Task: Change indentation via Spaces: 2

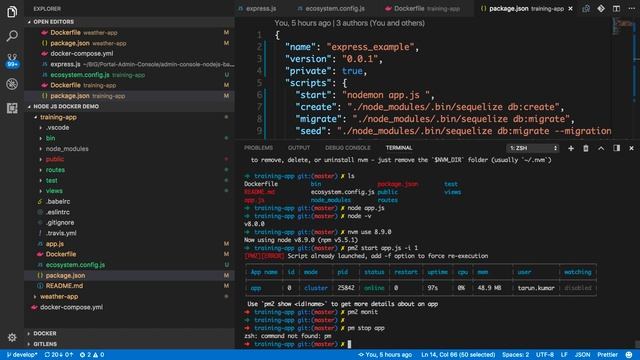Action: pyautogui.click(x=516, y=355)
